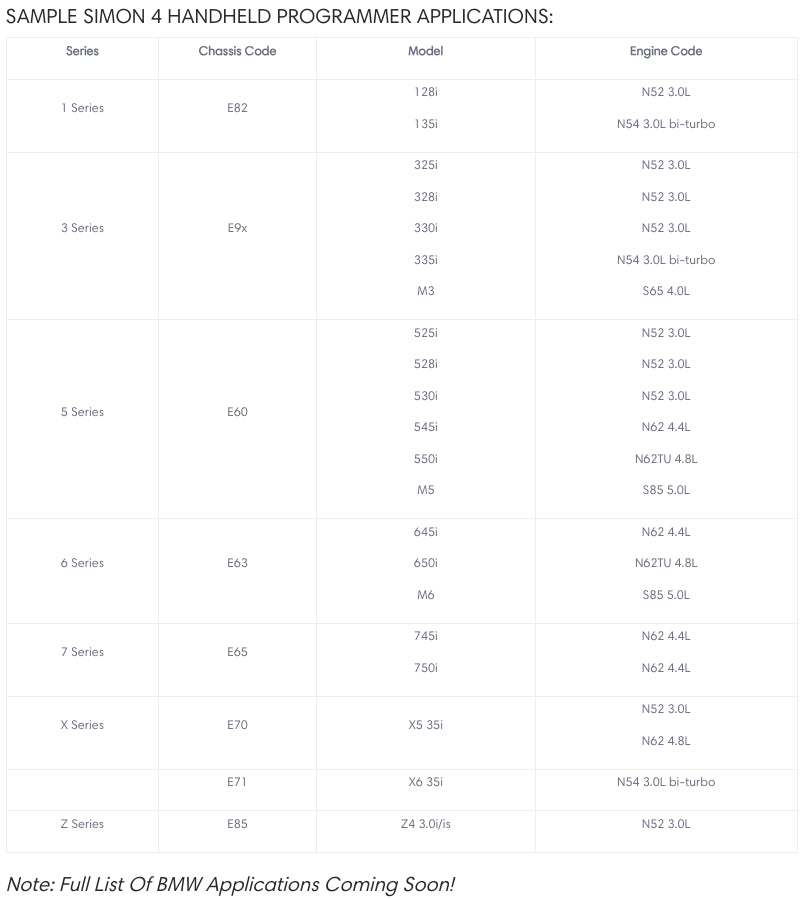Select the 3 Series row label
Screen dimensions: 802x899
(x=82, y=228)
